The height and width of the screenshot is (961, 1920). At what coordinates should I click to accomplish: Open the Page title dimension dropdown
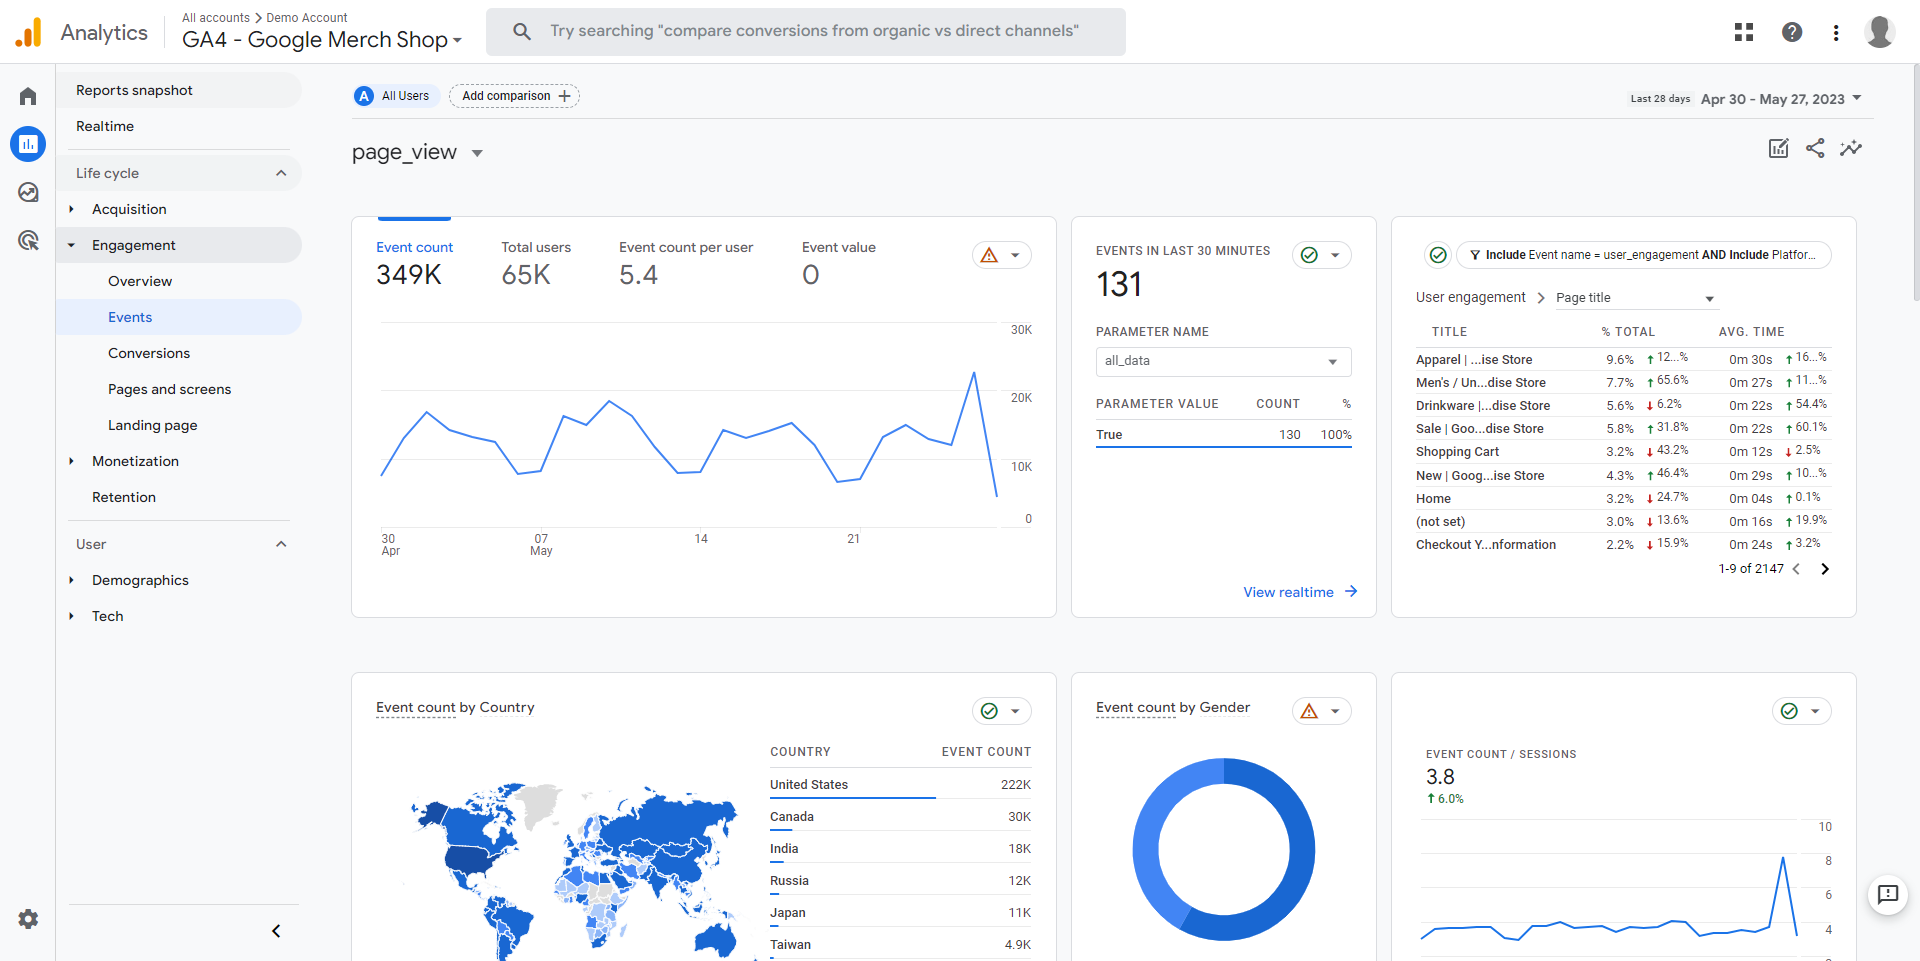pyautogui.click(x=1636, y=298)
